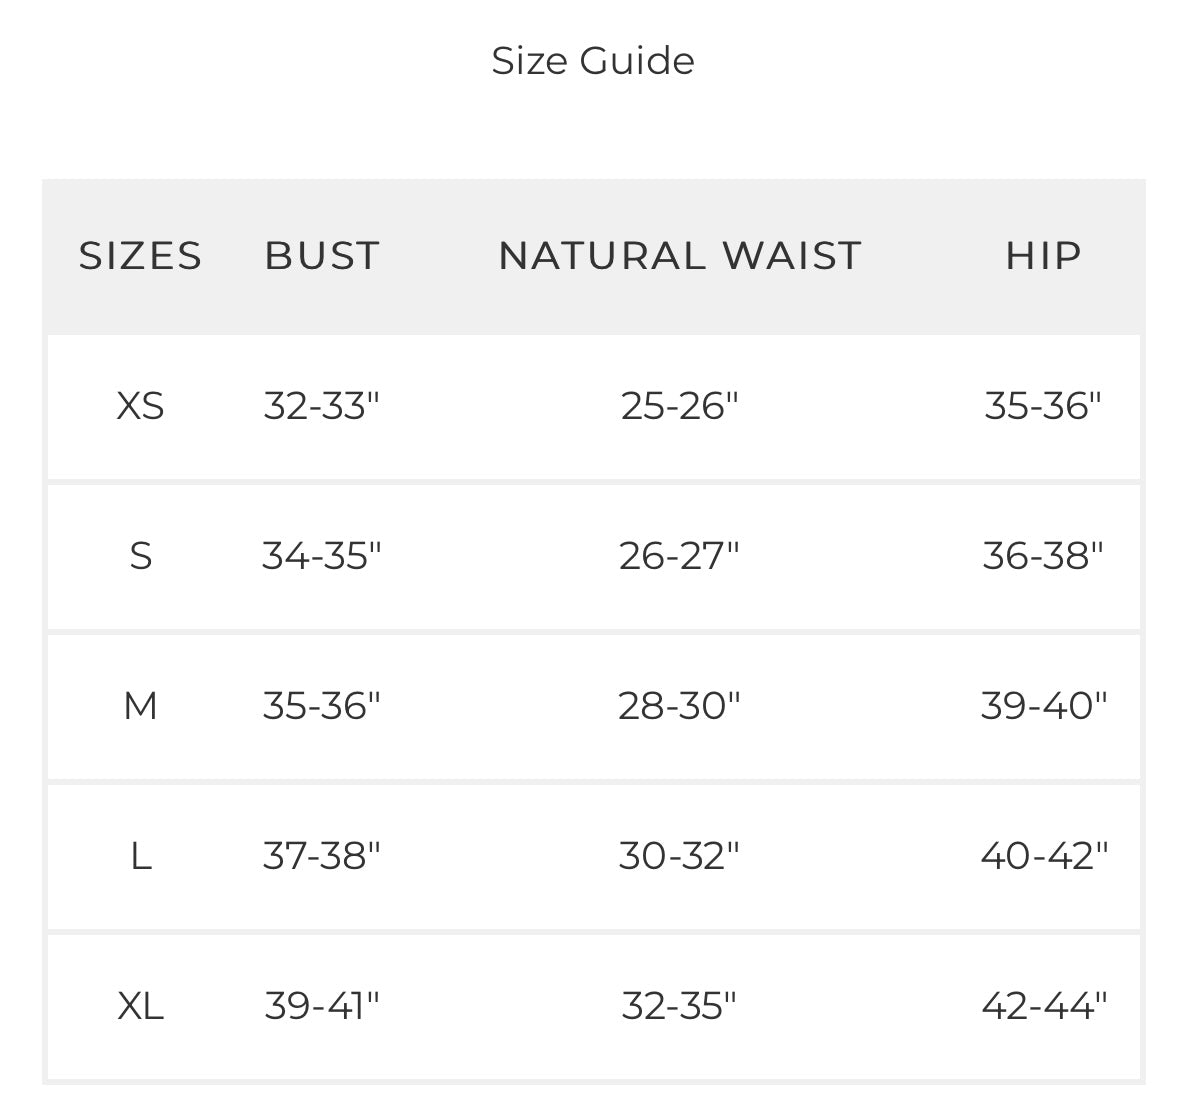Viewport: 1189px width, 1097px height.
Task: Click the XL waist value 32-35"
Action: pos(679,1005)
